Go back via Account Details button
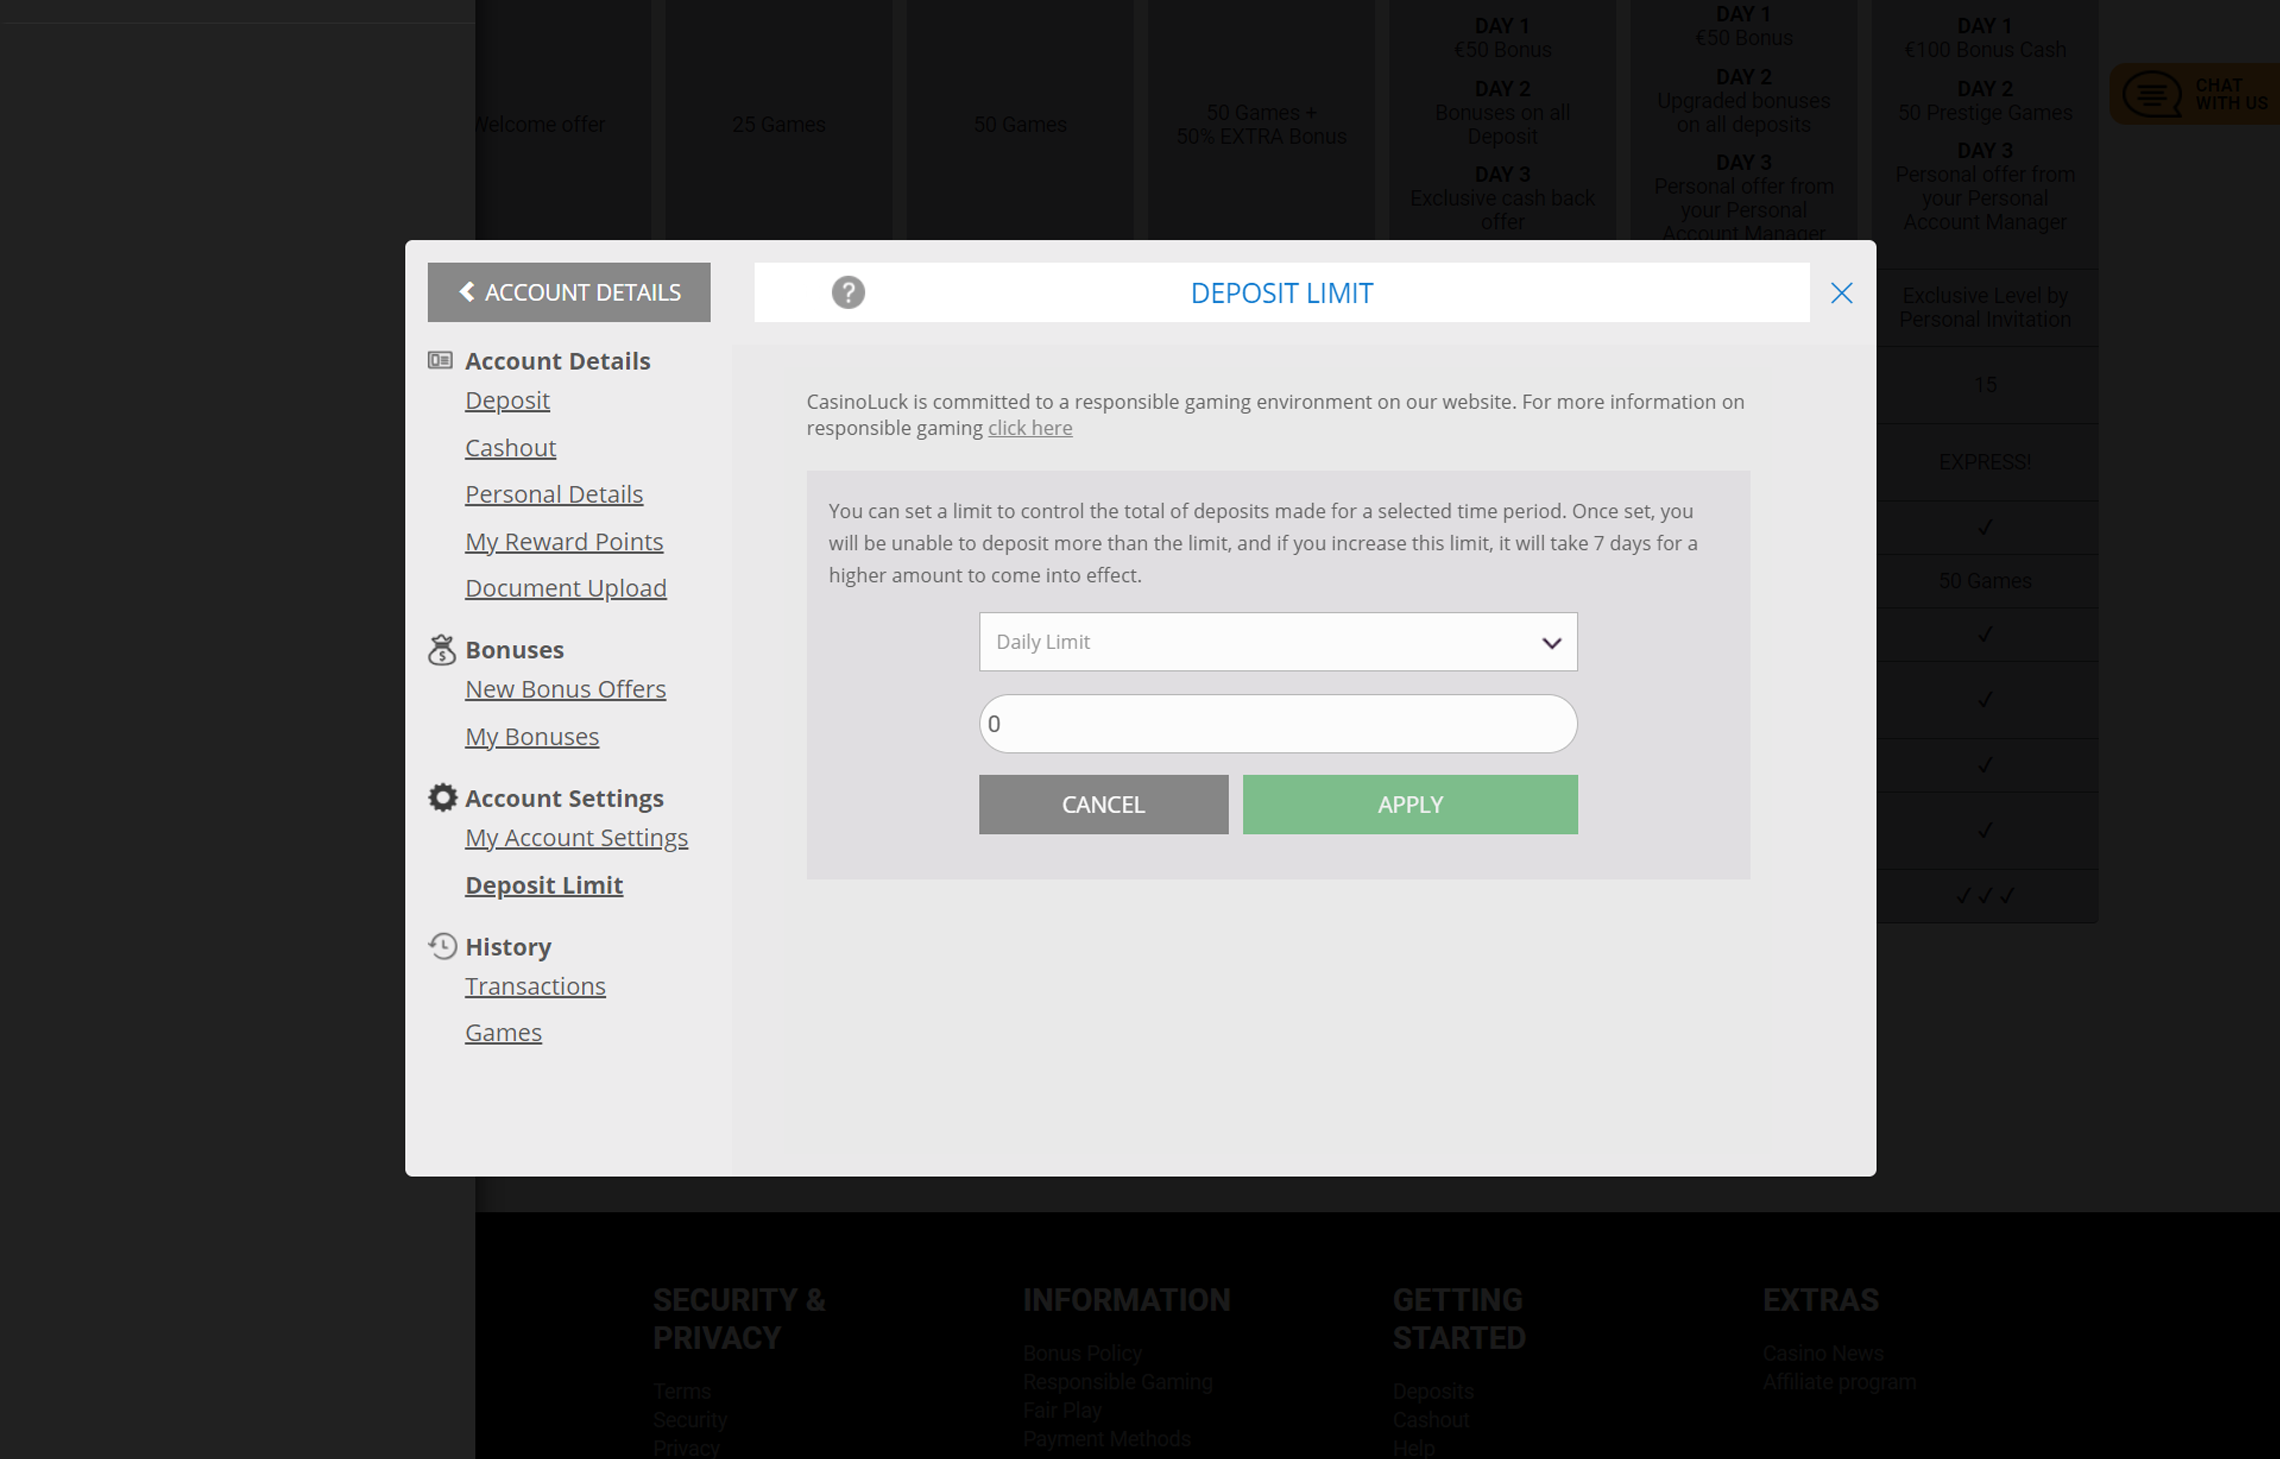The image size is (2280, 1459). tap(569, 292)
